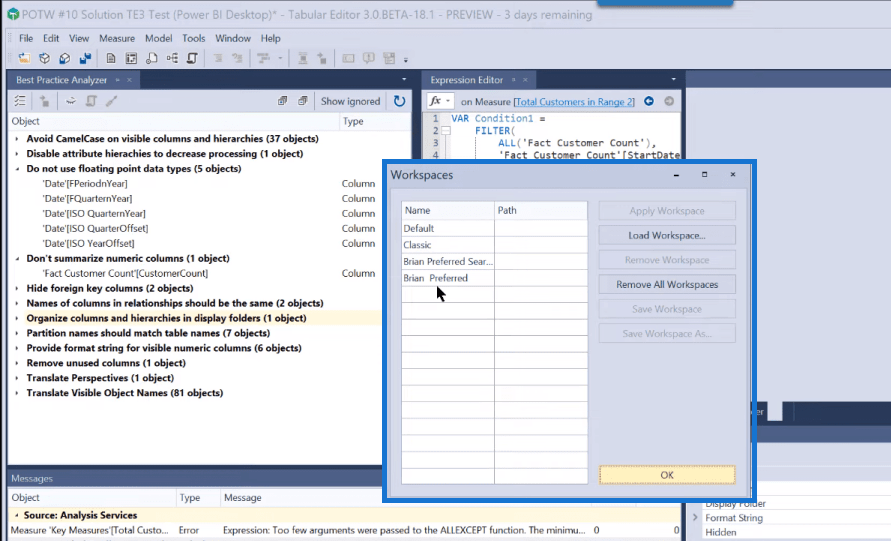The width and height of the screenshot is (891, 541).
Task: Click the expand all icon in the analyzer
Action: (x=282, y=101)
